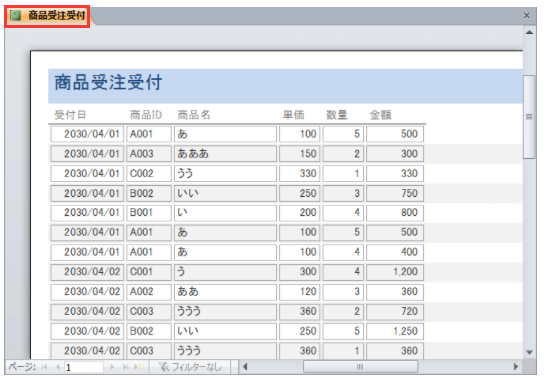Go to previous page navigation button

tap(57, 367)
